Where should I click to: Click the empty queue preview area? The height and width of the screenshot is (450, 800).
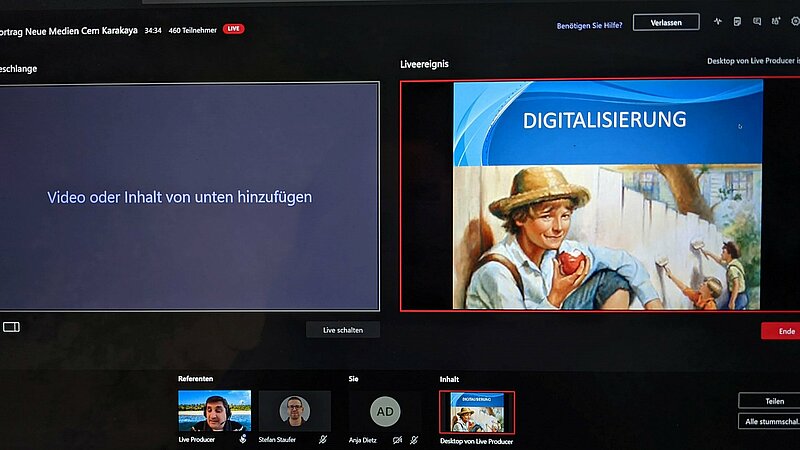pyautogui.click(x=189, y=197)
